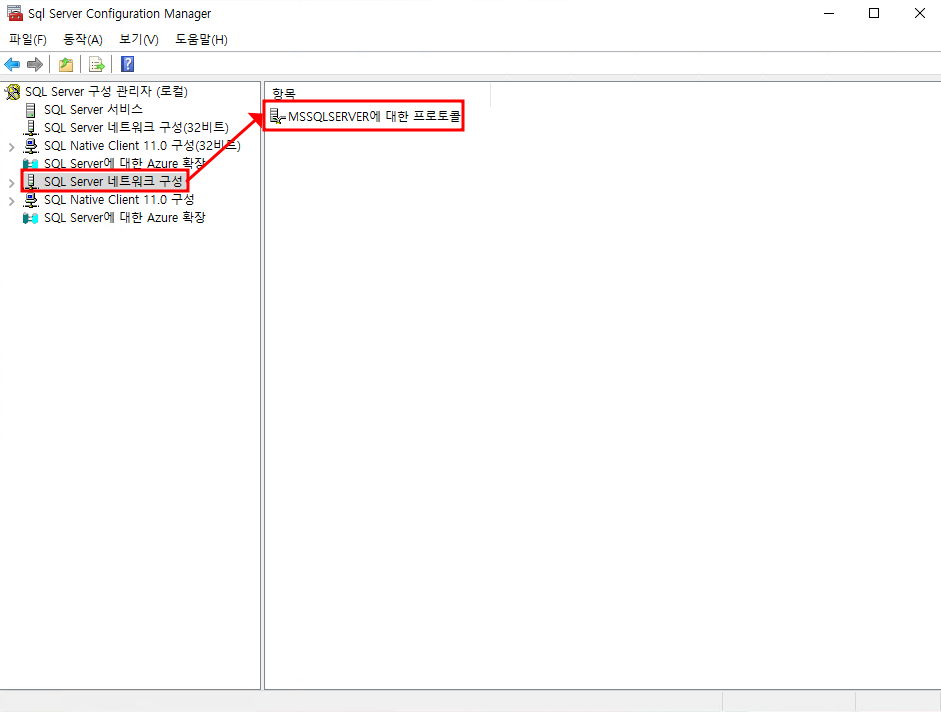Maximize the Configuration Manager window
The width and height of the screenshot is (941, 712).
[874, 13]
